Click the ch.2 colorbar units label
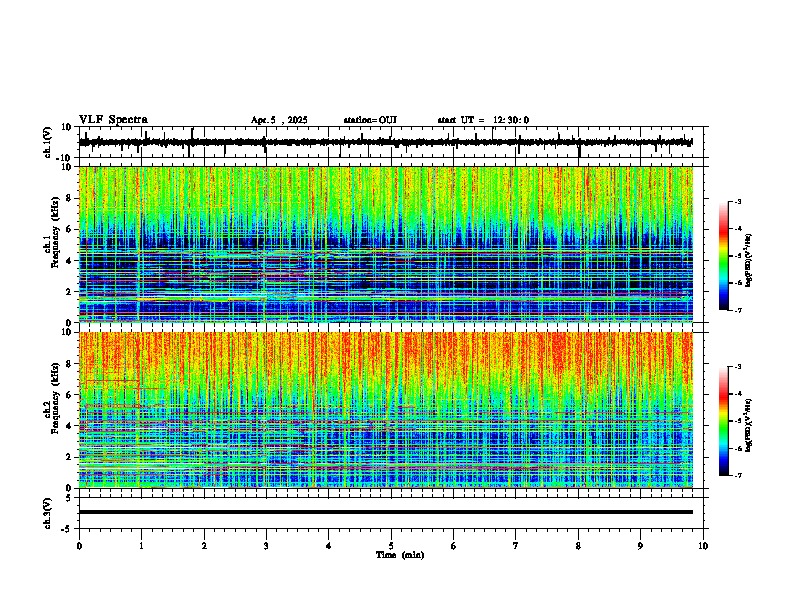Viewport: 792px width, 612px height. (749, 425)
